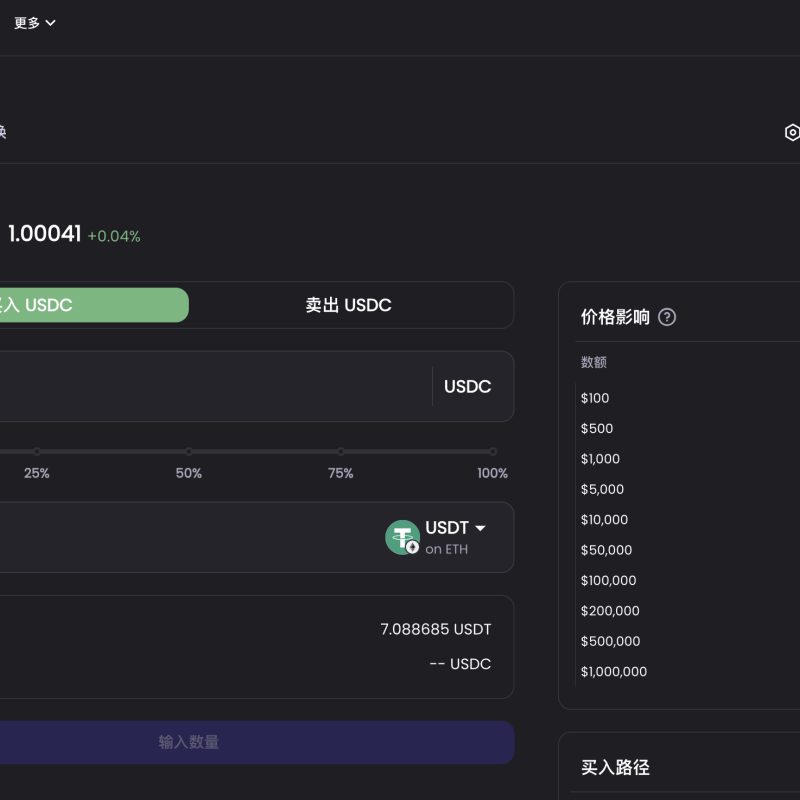The height and width of the screenshot is (800, 800).
Task: Open the settings hexagon icon
Action: 792,132
